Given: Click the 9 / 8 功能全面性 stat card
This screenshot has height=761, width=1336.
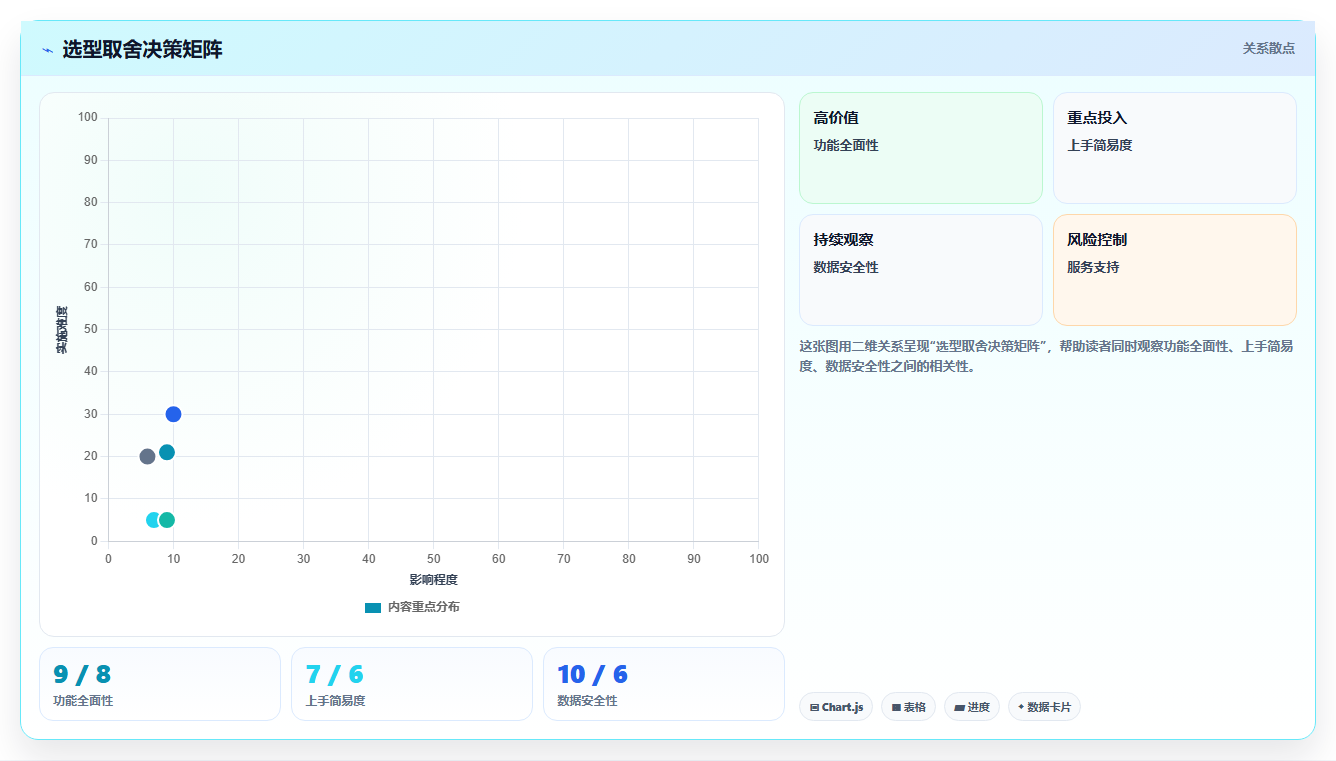Looking at the screenshot, I should click(160, 684).
